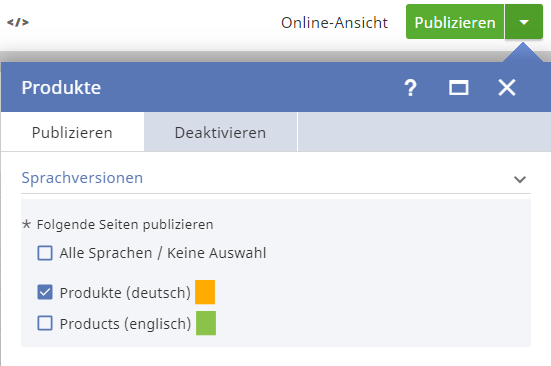Click the Folgende Seiten publizieren label
Screen dimensions: 551x366
tap(125, 224)
